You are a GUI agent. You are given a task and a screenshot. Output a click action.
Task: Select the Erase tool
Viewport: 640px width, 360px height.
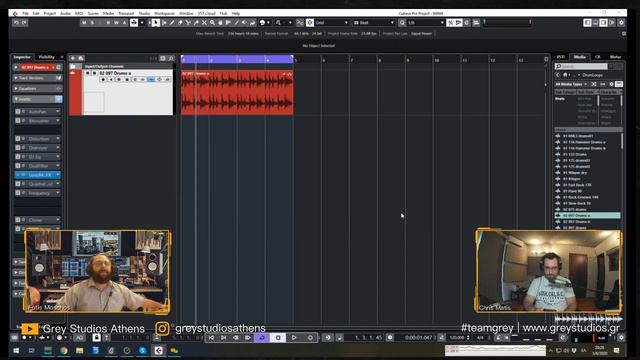(180, 23)
